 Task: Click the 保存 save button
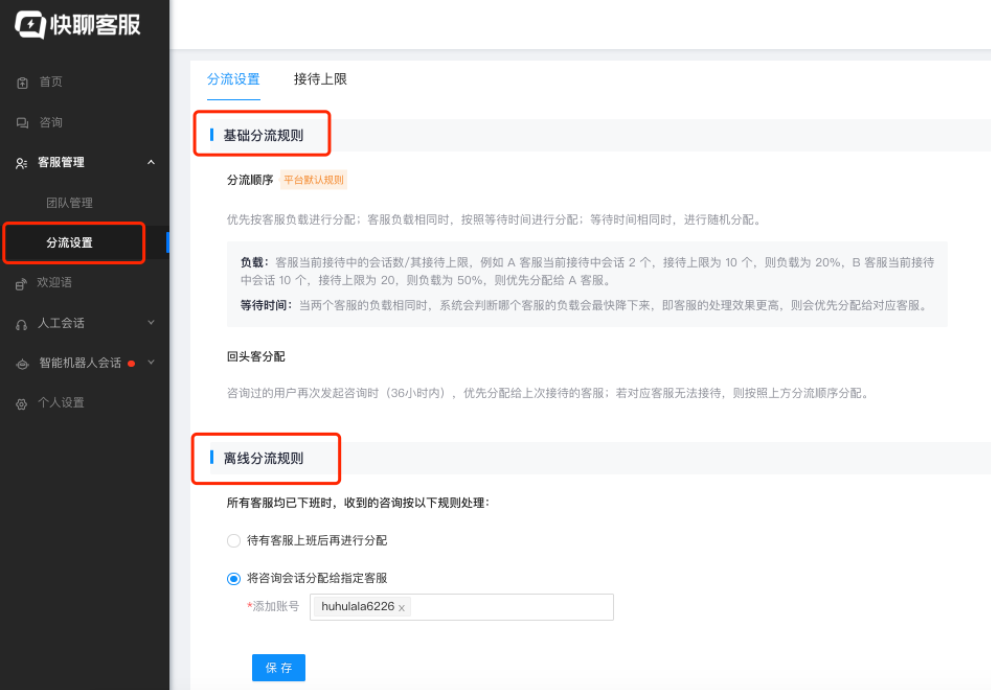278,667
